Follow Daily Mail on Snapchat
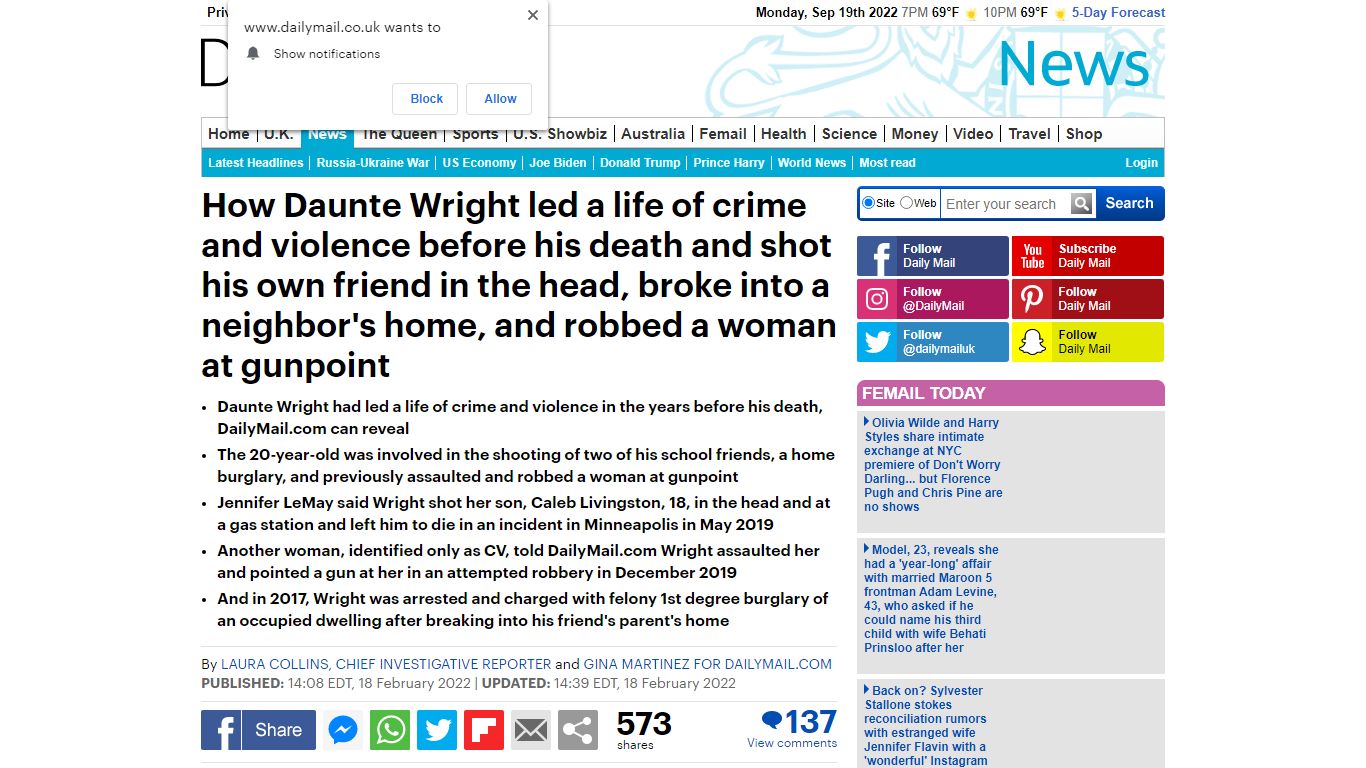The width and height of the screenshot is (1366, 768). point(1088,342)
